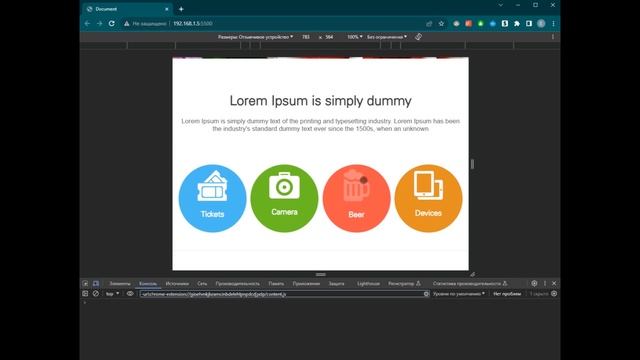Open the Memory tab in DevTools
This screenshot has height=360, width=640.
pyautogui.click(x=276, y=283)
